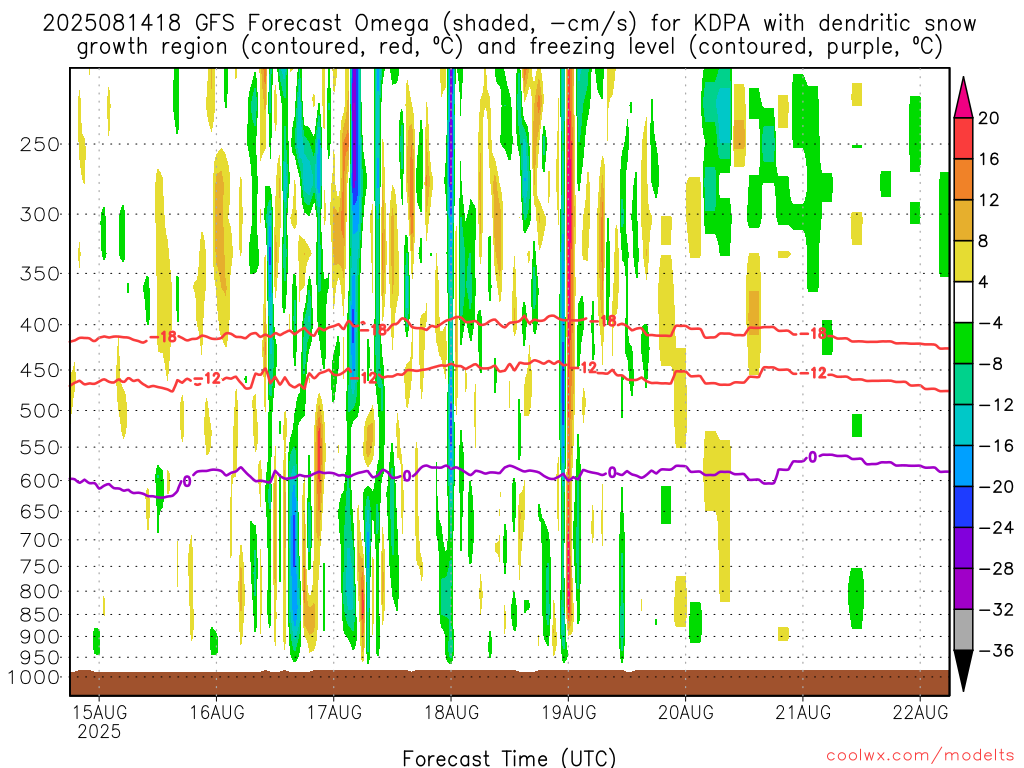Click the colorbar value -16
The width and height of the screenshot is (1024, 768).
996,446
